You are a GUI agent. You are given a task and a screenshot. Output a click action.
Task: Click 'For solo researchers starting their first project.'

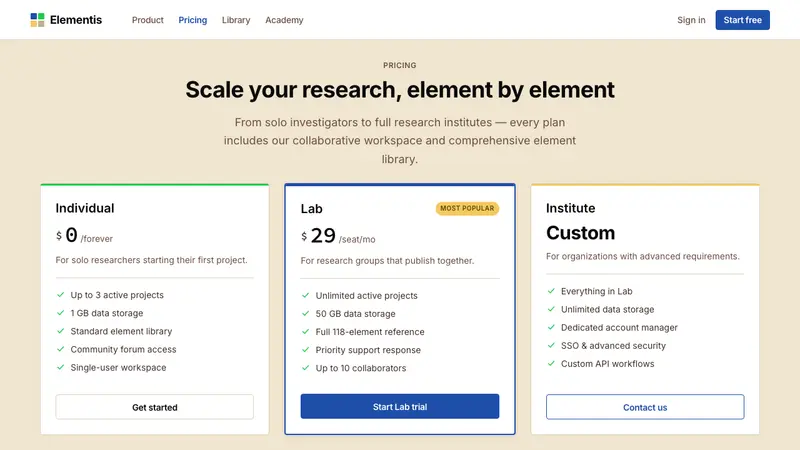coord(152,260)
